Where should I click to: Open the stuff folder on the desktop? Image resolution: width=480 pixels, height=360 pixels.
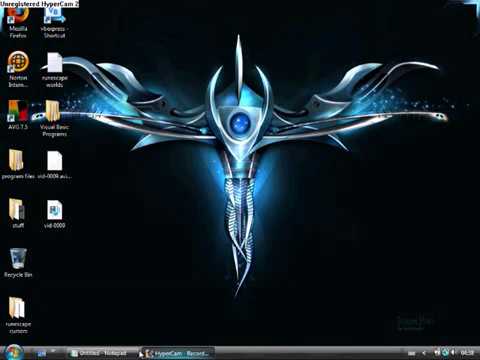click(18, 213)
